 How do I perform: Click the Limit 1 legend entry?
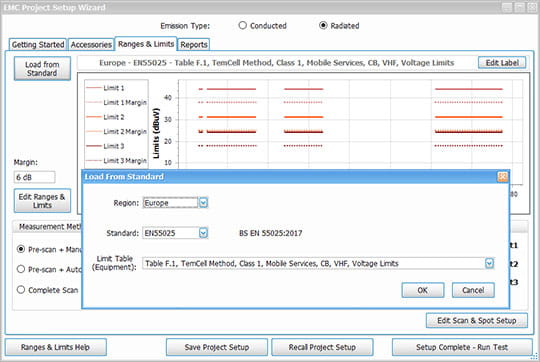[x=105, y=88]
